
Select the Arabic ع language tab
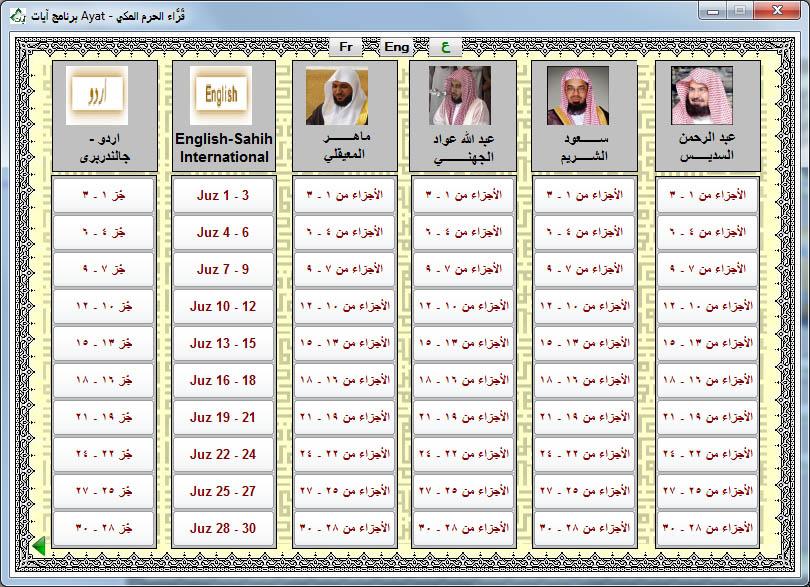tap(446, 46)
